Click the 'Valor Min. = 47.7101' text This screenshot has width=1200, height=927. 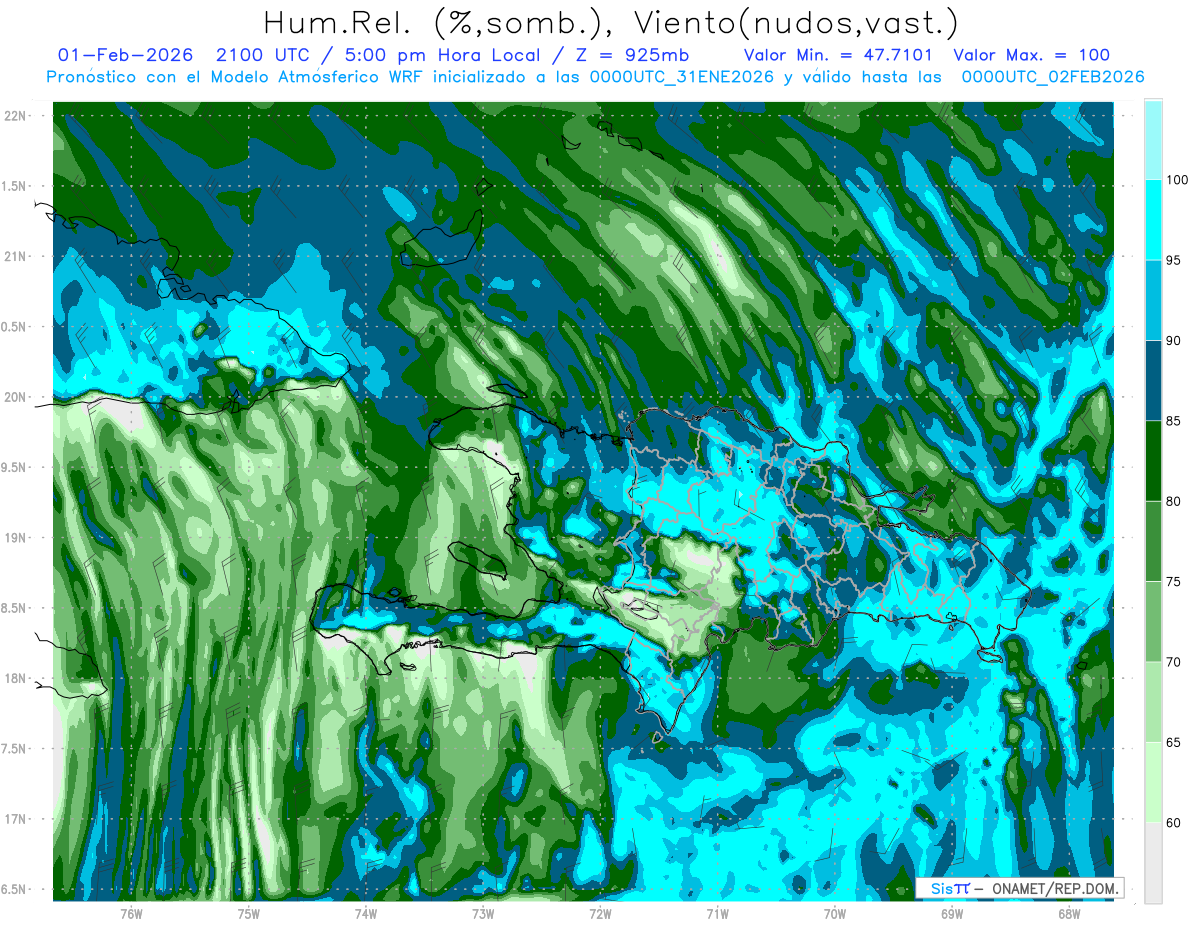click(838, 56)
